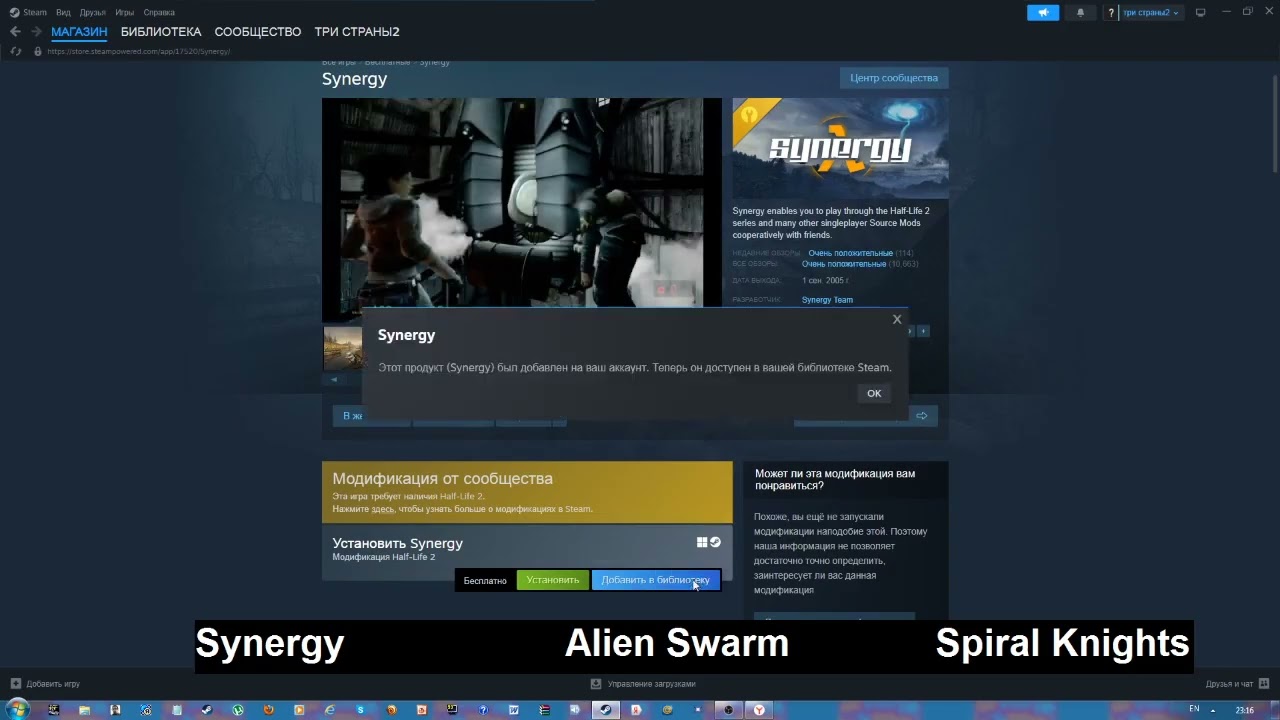Open the ТРИ СТРАНЫ2 profile tab

pyautogui.click(x=357, y=32)
